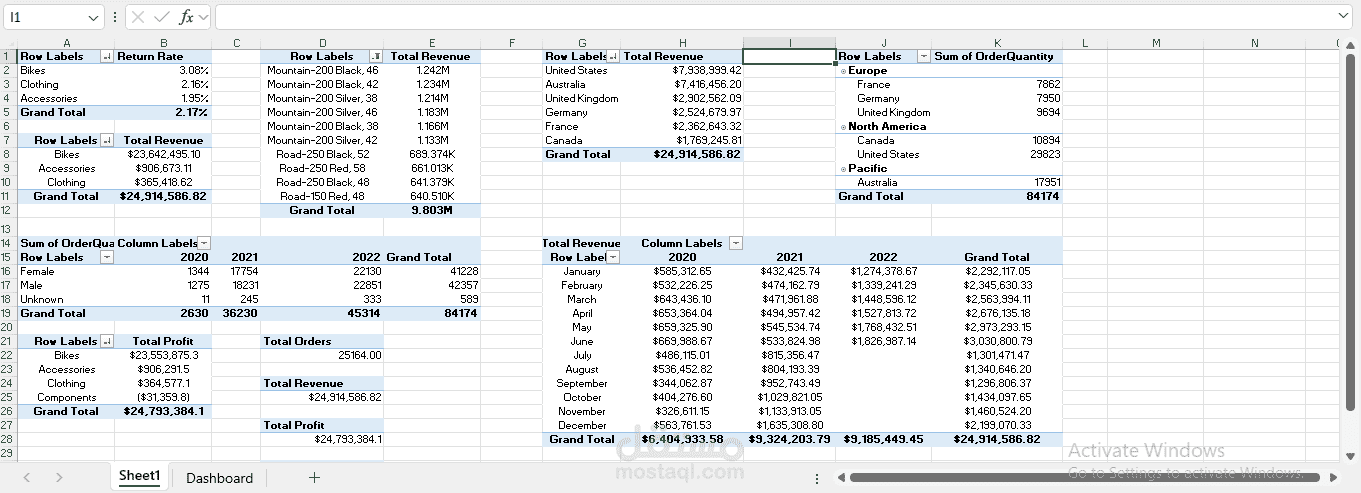Click next sheet navigation arrow

click(x=59, y=478)
